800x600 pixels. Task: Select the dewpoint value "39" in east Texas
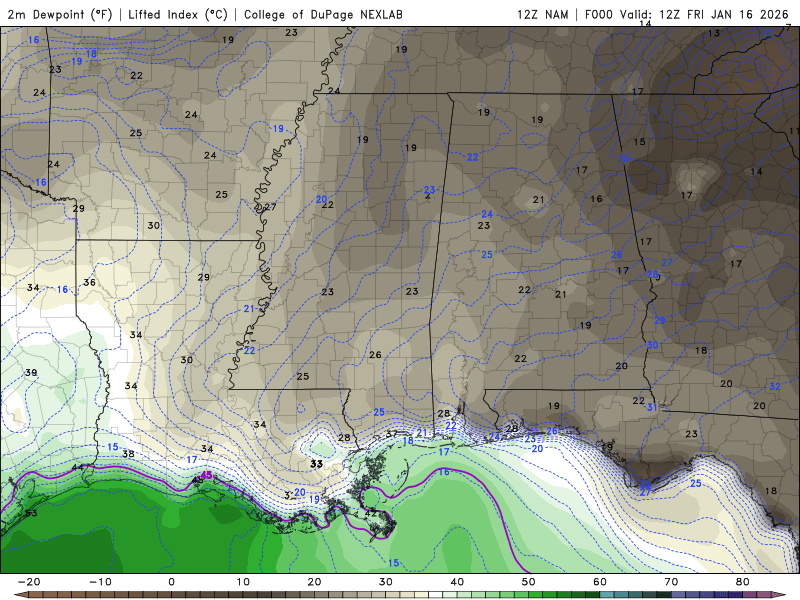(31, 373)
